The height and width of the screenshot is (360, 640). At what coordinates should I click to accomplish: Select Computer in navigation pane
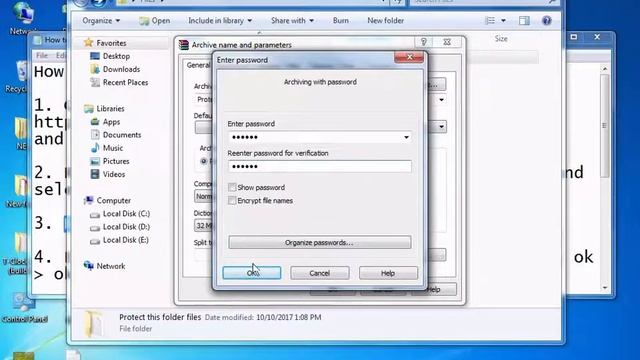[113, 200]
